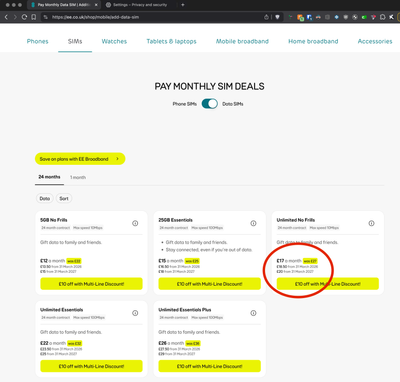
Task: Open site settings icon left of URL
Action: (46, 17)
